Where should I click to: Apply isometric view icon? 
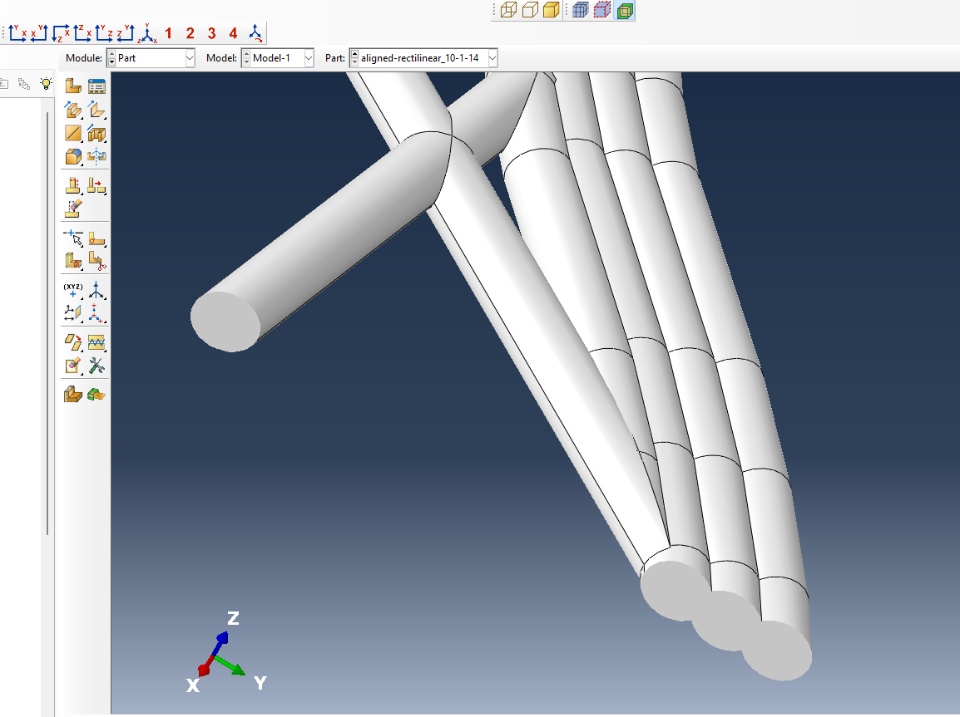point(147,33)
